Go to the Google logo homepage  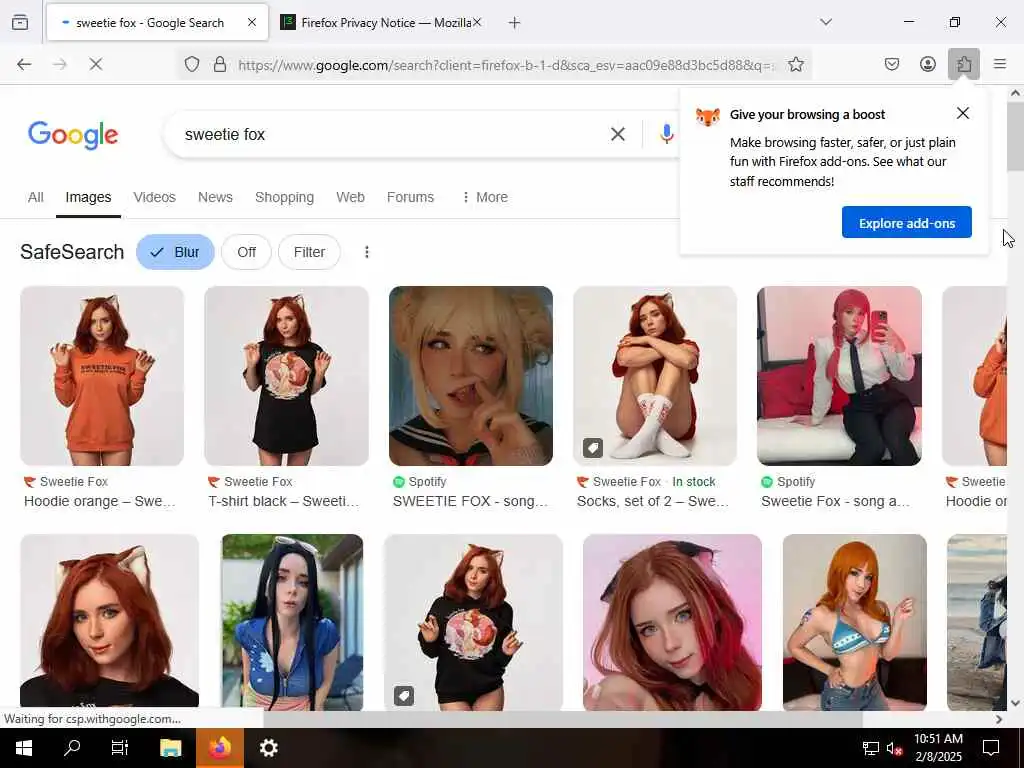73,135
